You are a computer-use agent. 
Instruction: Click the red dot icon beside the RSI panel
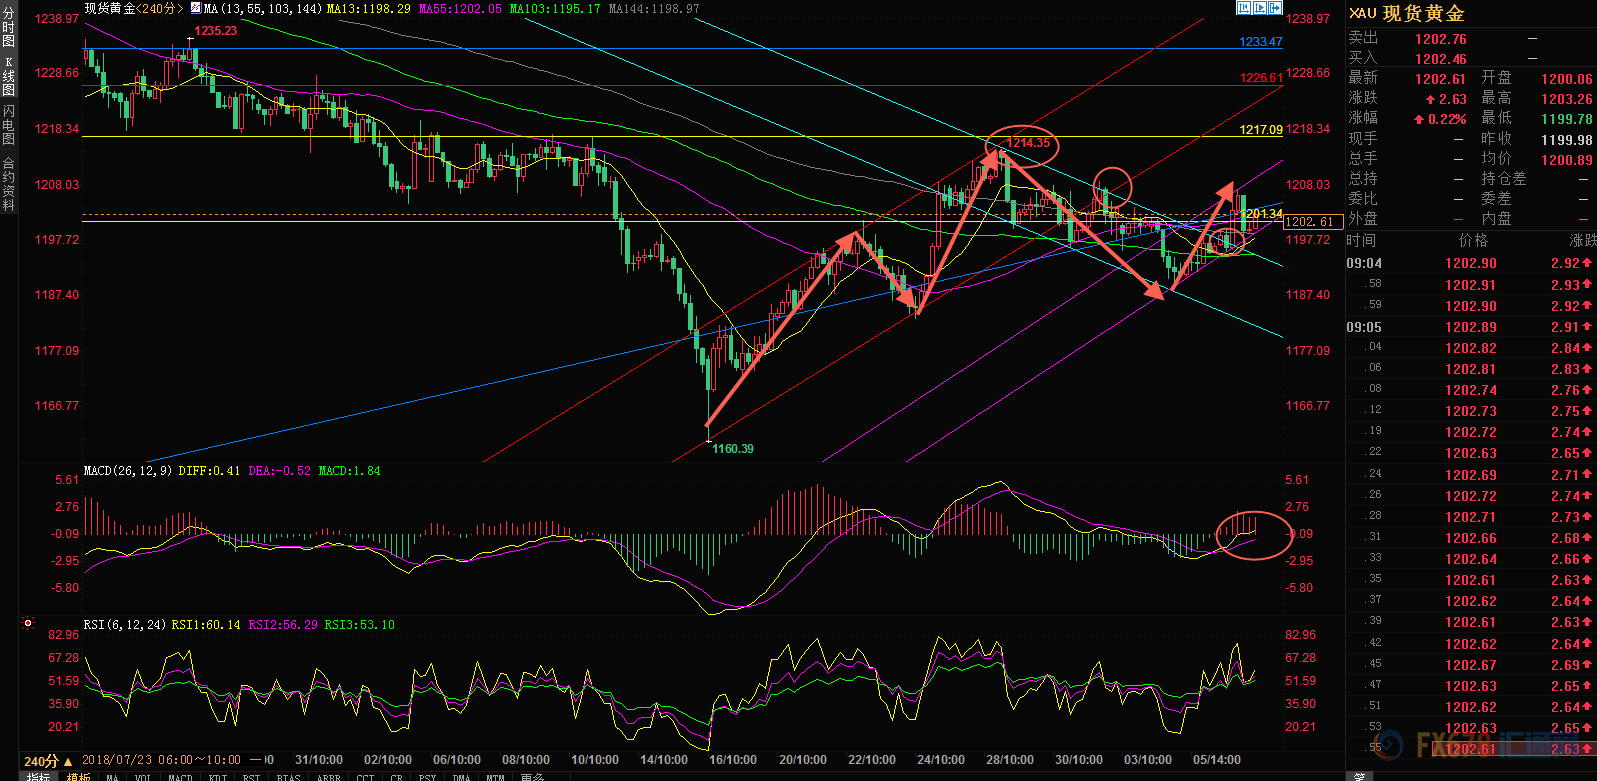click(x=29, y=623)
